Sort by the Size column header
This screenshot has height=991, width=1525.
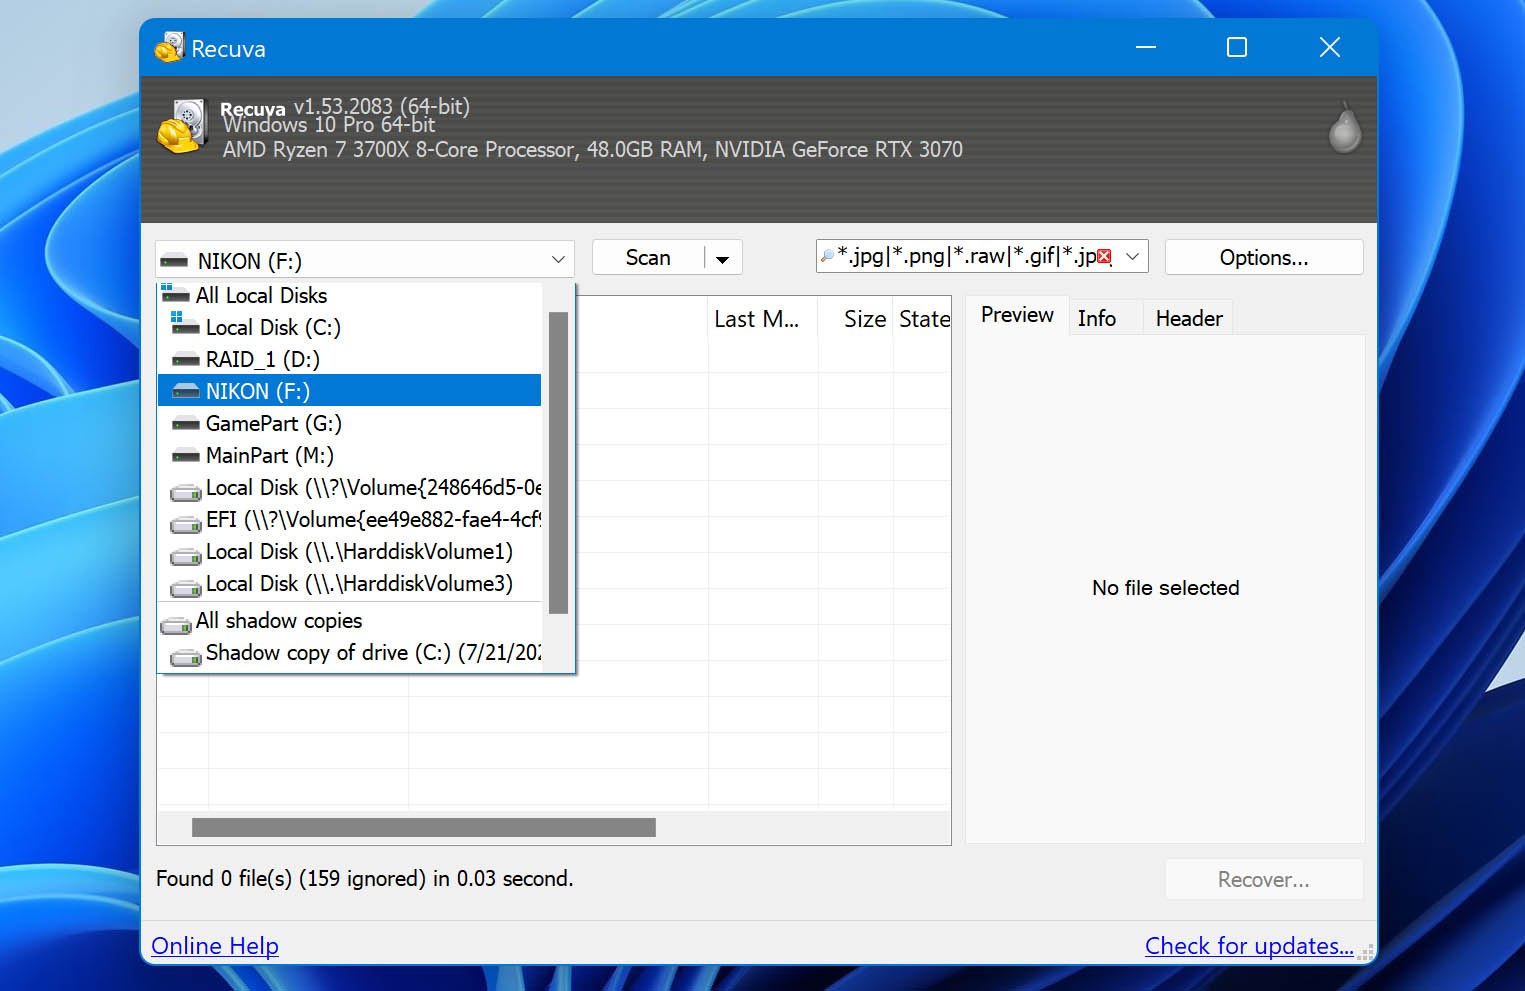(x=856, y=319)
